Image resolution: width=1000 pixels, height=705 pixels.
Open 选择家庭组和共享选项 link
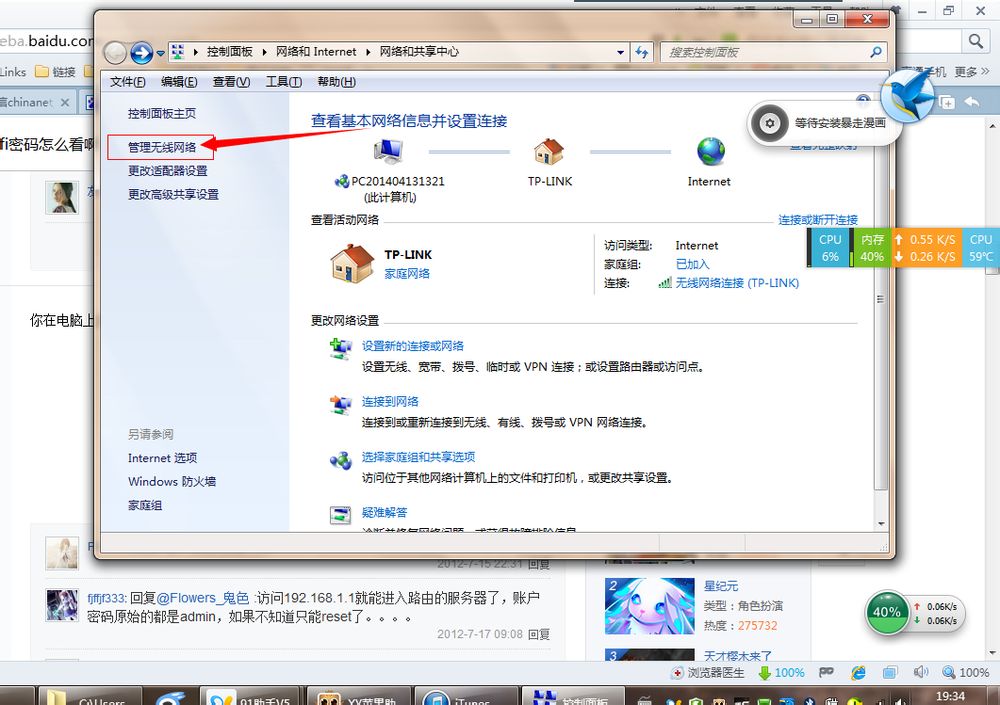coord(418,457)
